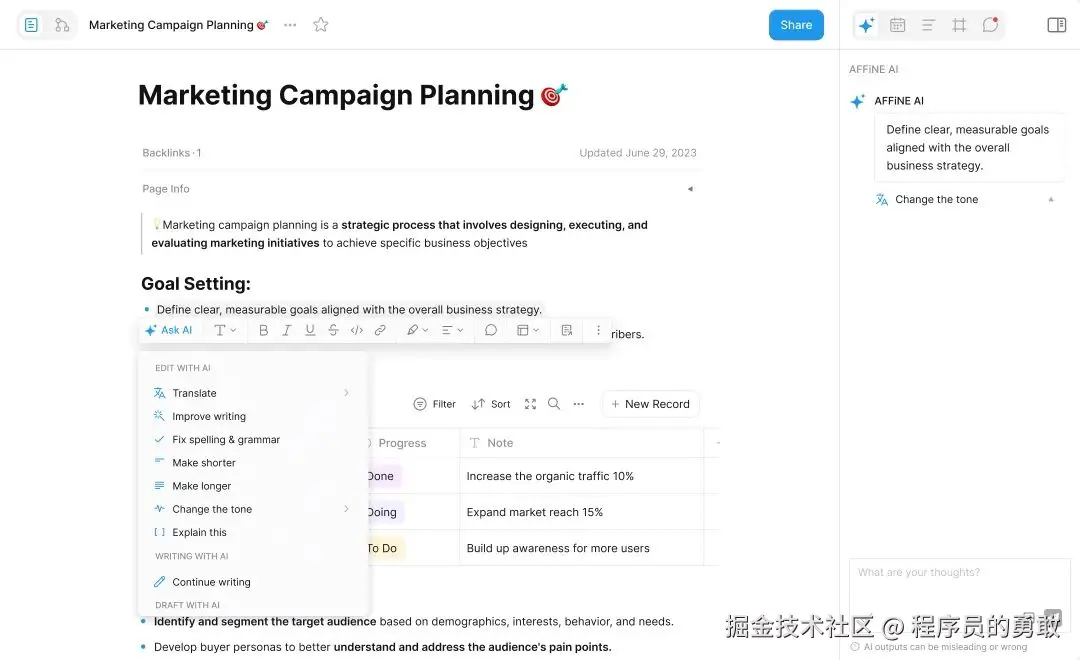The image size is (1080, 660).
Task: Select Change the tone in AI menu
Action: [252, 509]
